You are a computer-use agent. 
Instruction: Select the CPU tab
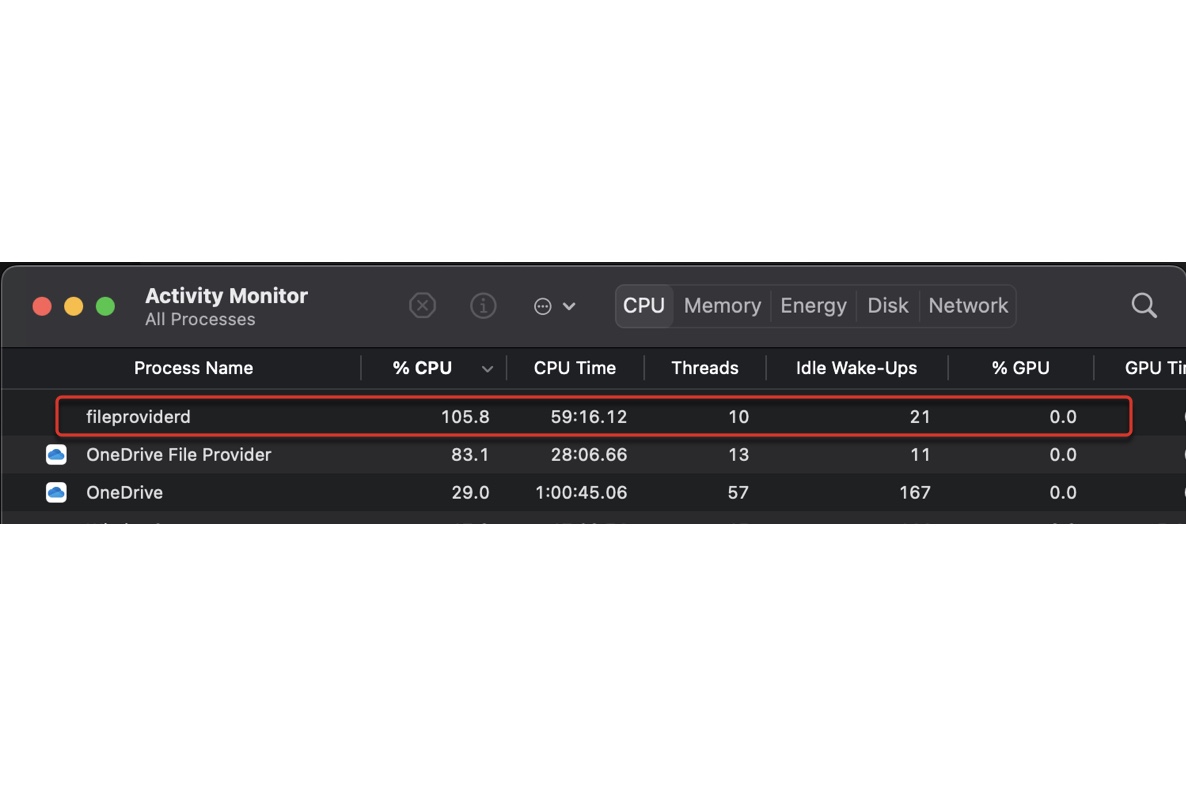pyautogui.click(x=644, y=306)
